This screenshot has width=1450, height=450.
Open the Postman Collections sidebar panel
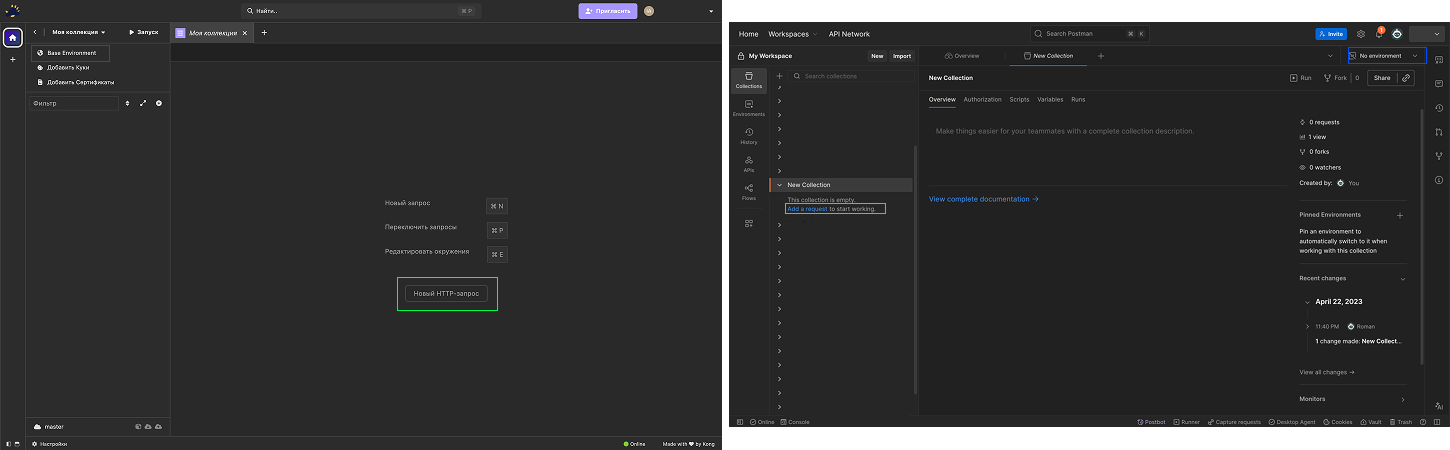[748, 80]
